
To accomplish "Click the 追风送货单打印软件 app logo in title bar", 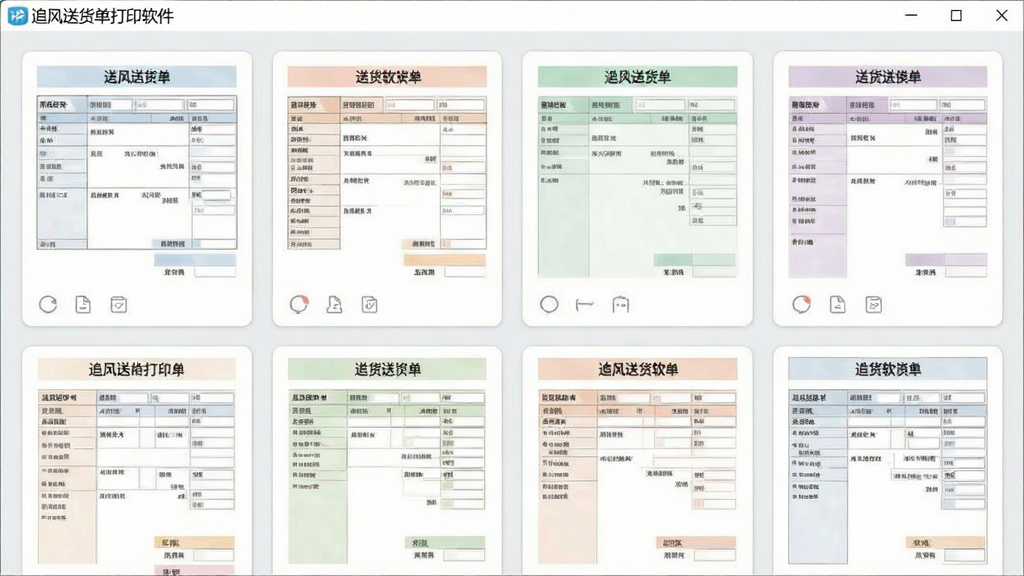I will [x=17, y=16].
